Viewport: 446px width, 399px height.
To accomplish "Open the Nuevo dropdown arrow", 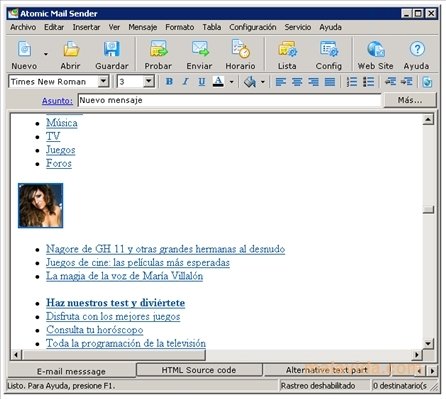I will 46,54.
